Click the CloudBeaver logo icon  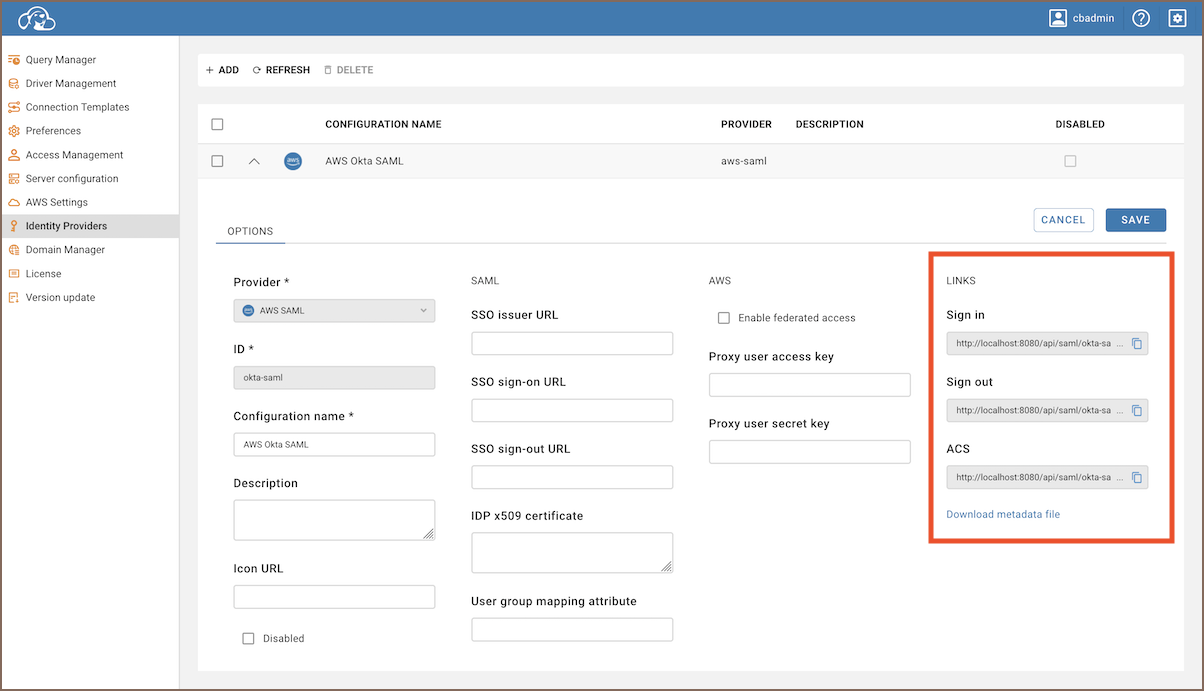click(36, 18)
